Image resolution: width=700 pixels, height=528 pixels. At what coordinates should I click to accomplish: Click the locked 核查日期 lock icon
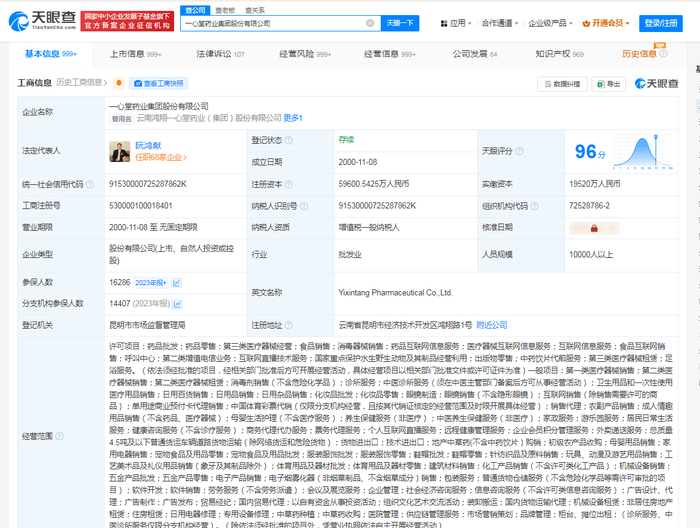tap(575, 227)
